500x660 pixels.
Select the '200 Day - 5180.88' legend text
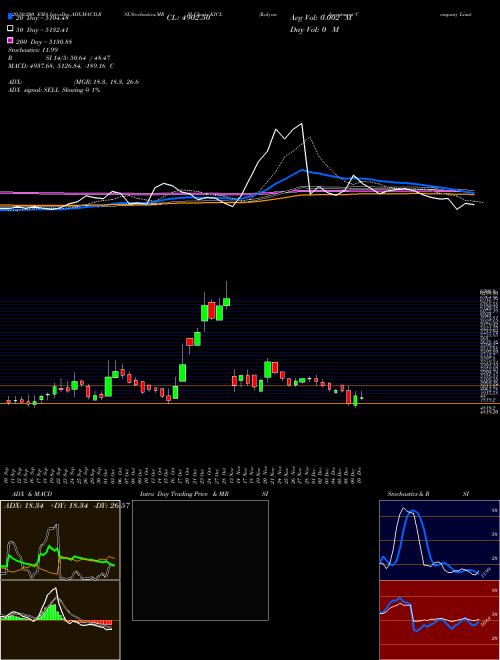pos(44,41)
